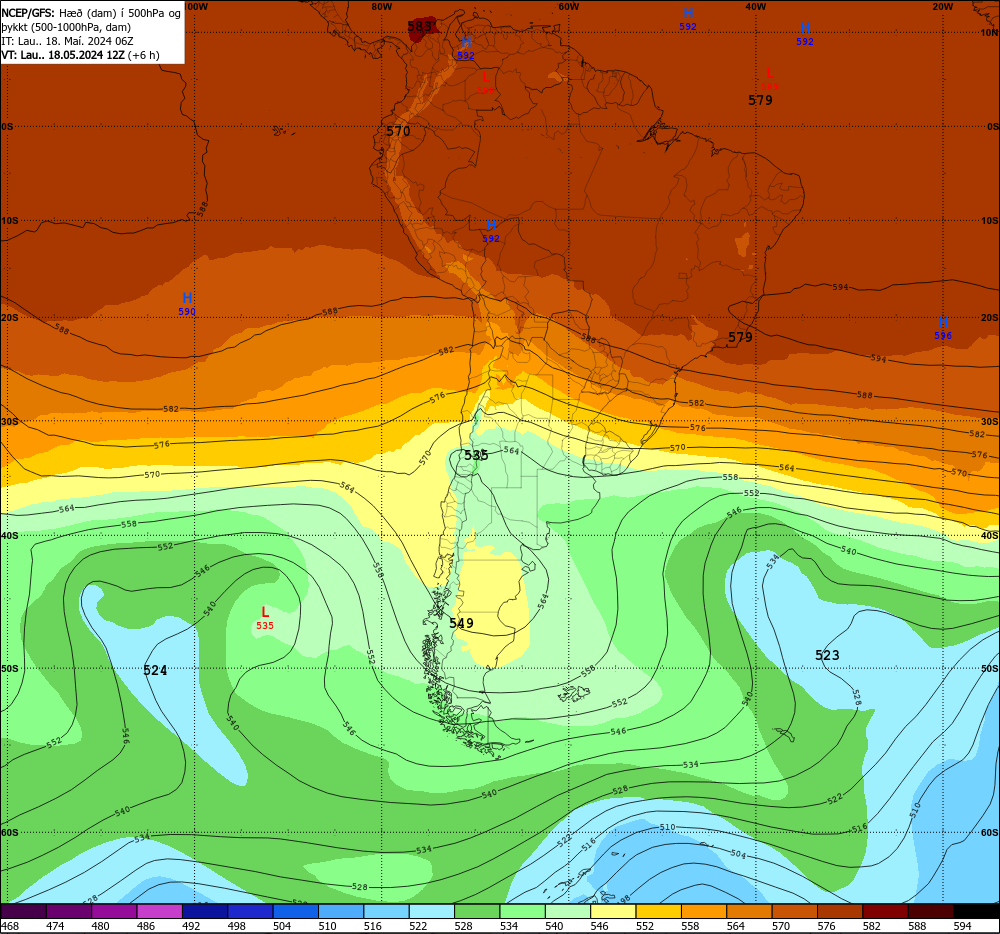
Task: Select the magenta legend swatch above 486
Action: pyautogui.click(x=159, y=911)
